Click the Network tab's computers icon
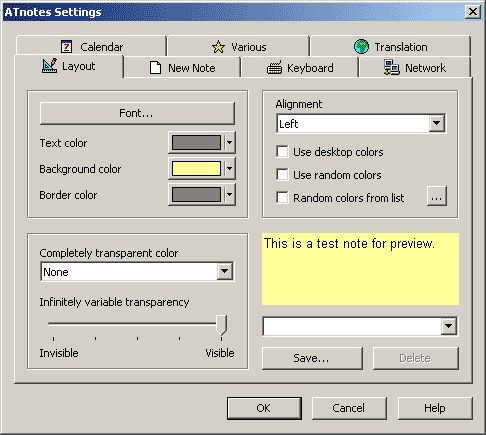 391,67
